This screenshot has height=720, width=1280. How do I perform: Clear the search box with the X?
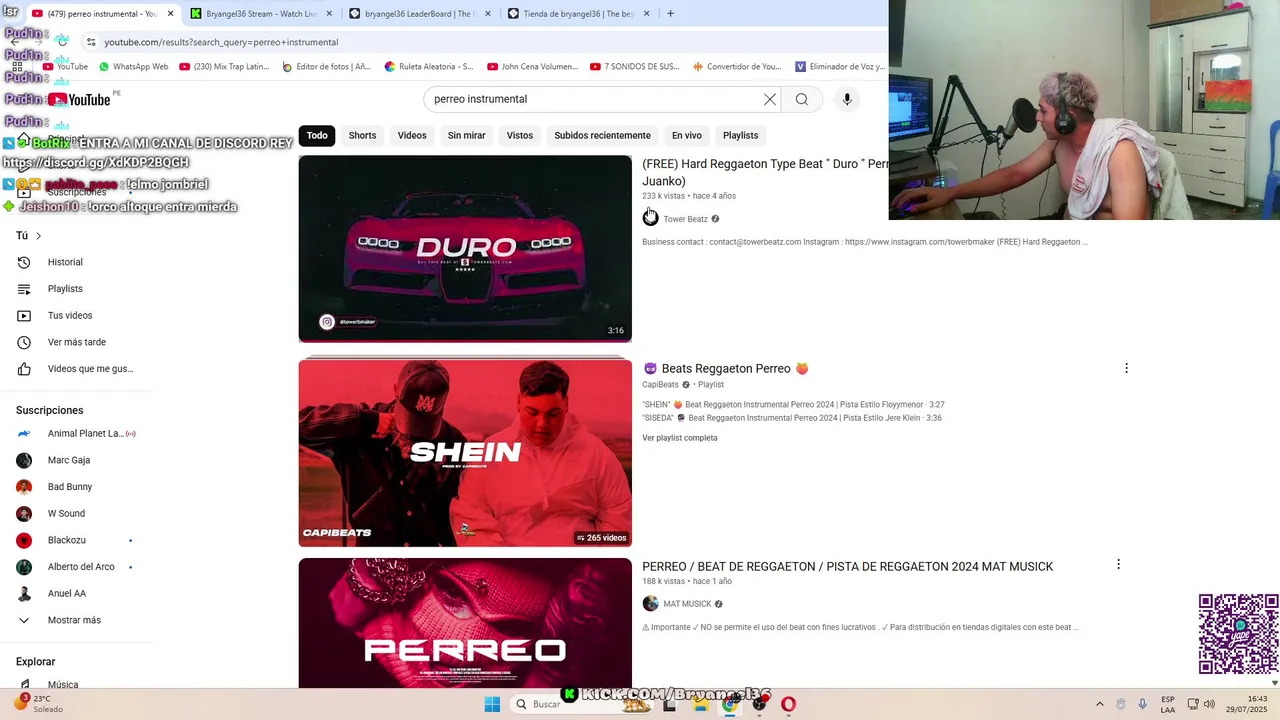(x=770, y=99)
